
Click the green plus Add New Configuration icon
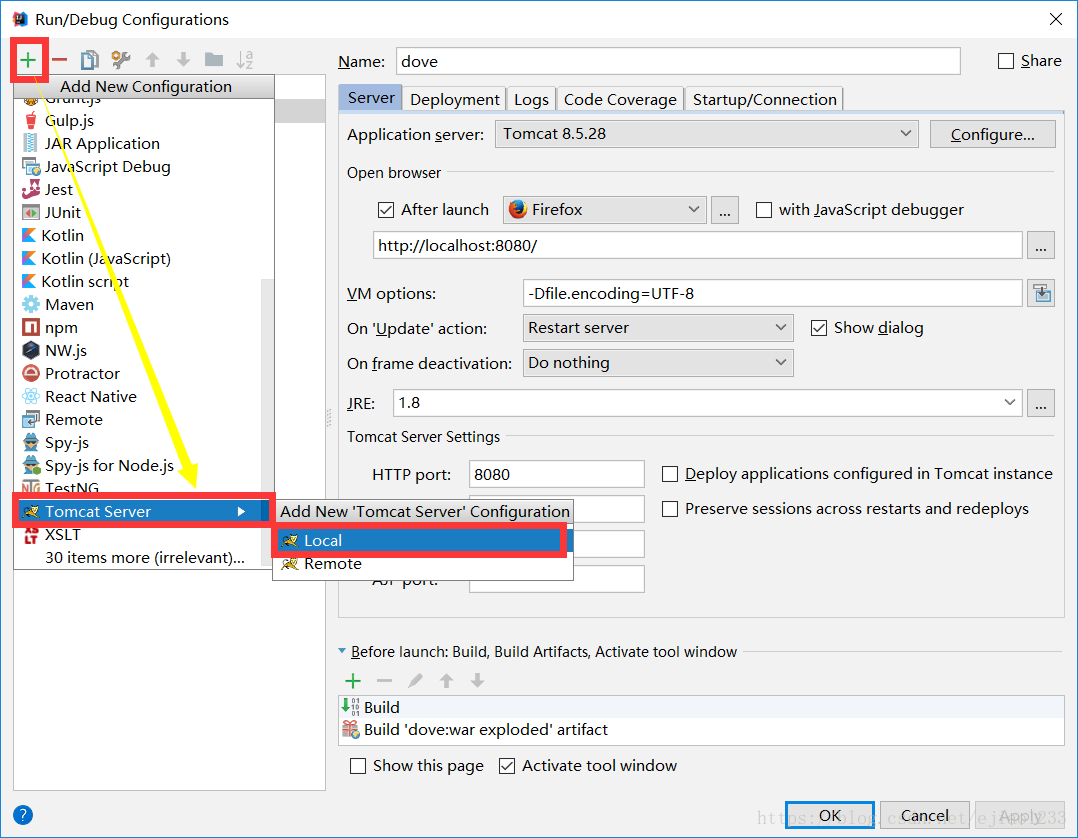(28, 60)
